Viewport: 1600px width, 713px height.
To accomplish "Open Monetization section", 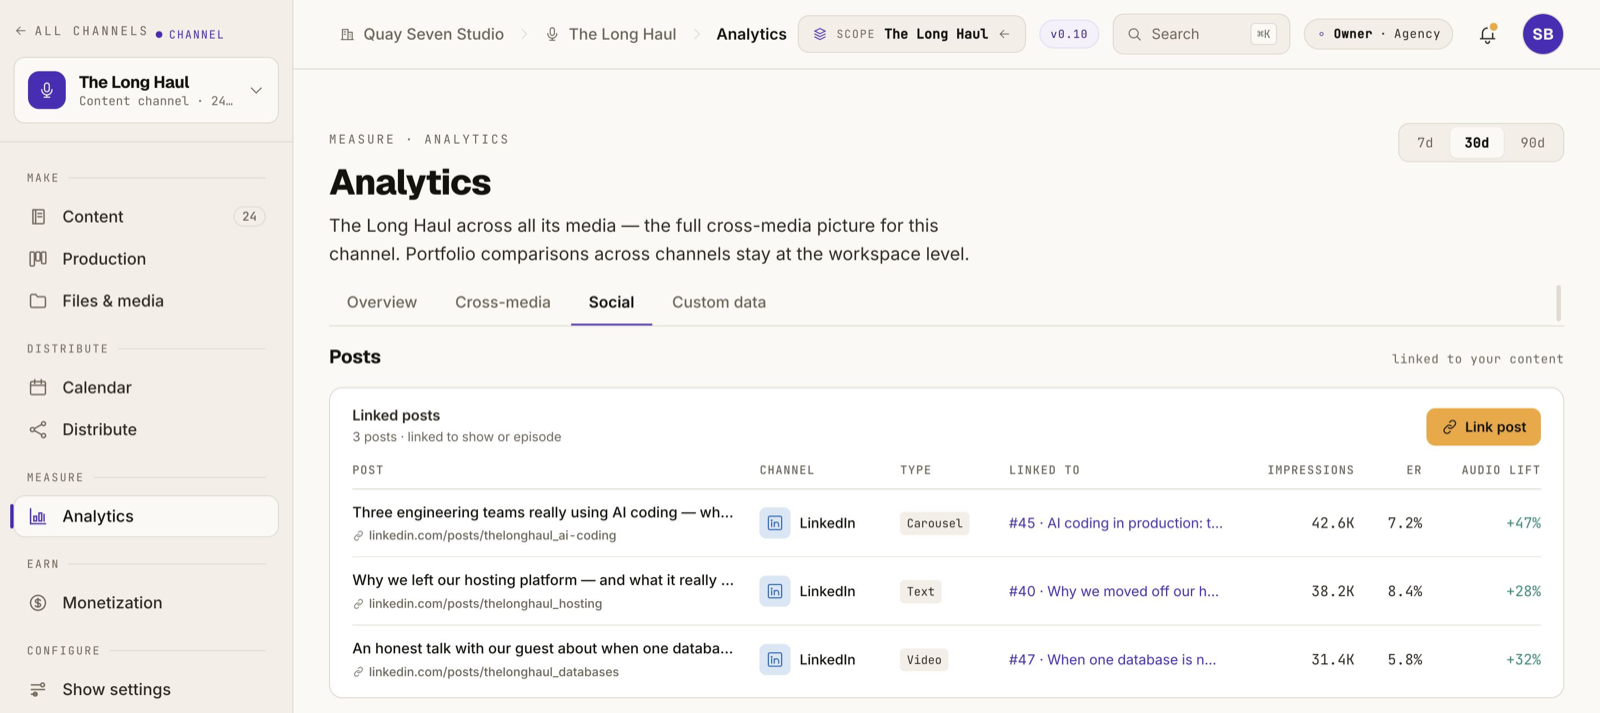I will click(146, 603).
